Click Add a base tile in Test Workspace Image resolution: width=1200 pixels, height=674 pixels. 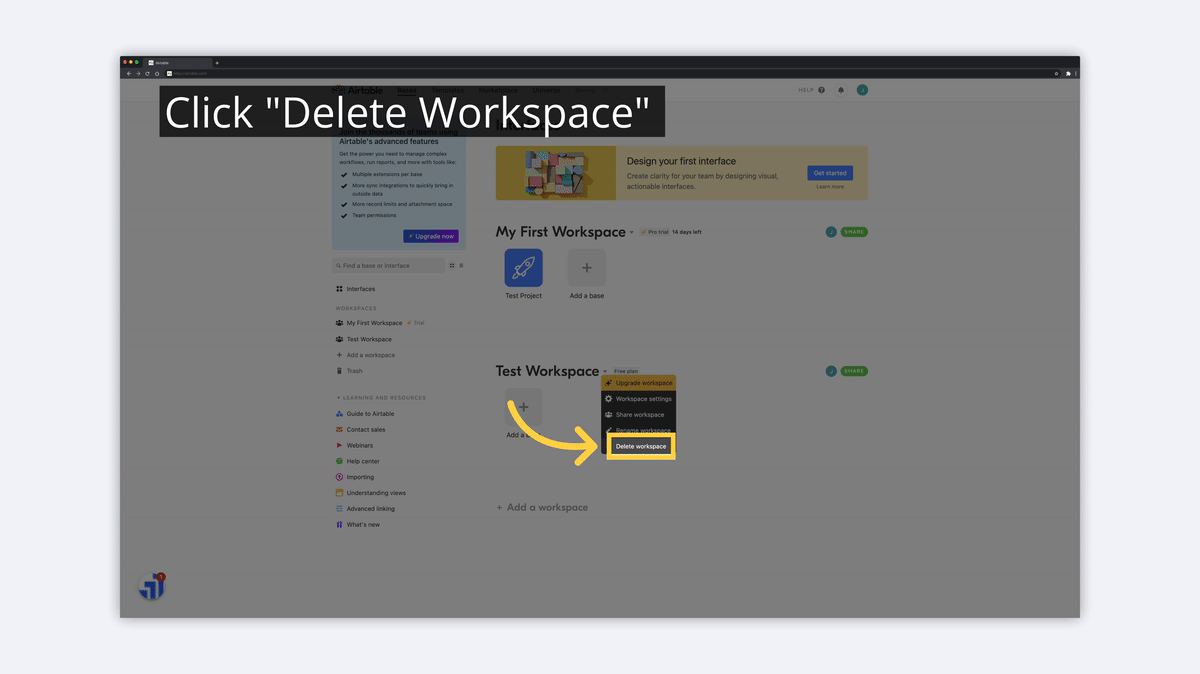523,407
